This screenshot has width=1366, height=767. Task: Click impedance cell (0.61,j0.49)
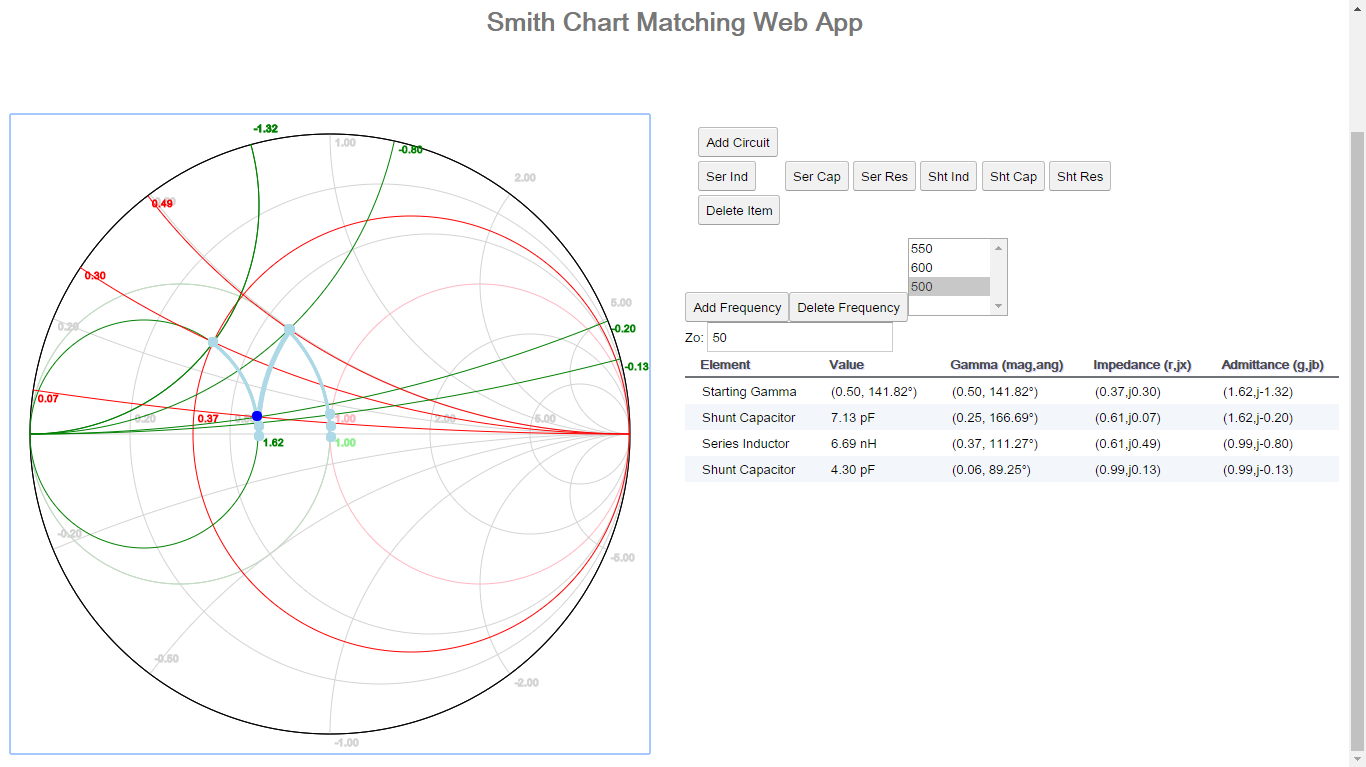(1128, 444)
